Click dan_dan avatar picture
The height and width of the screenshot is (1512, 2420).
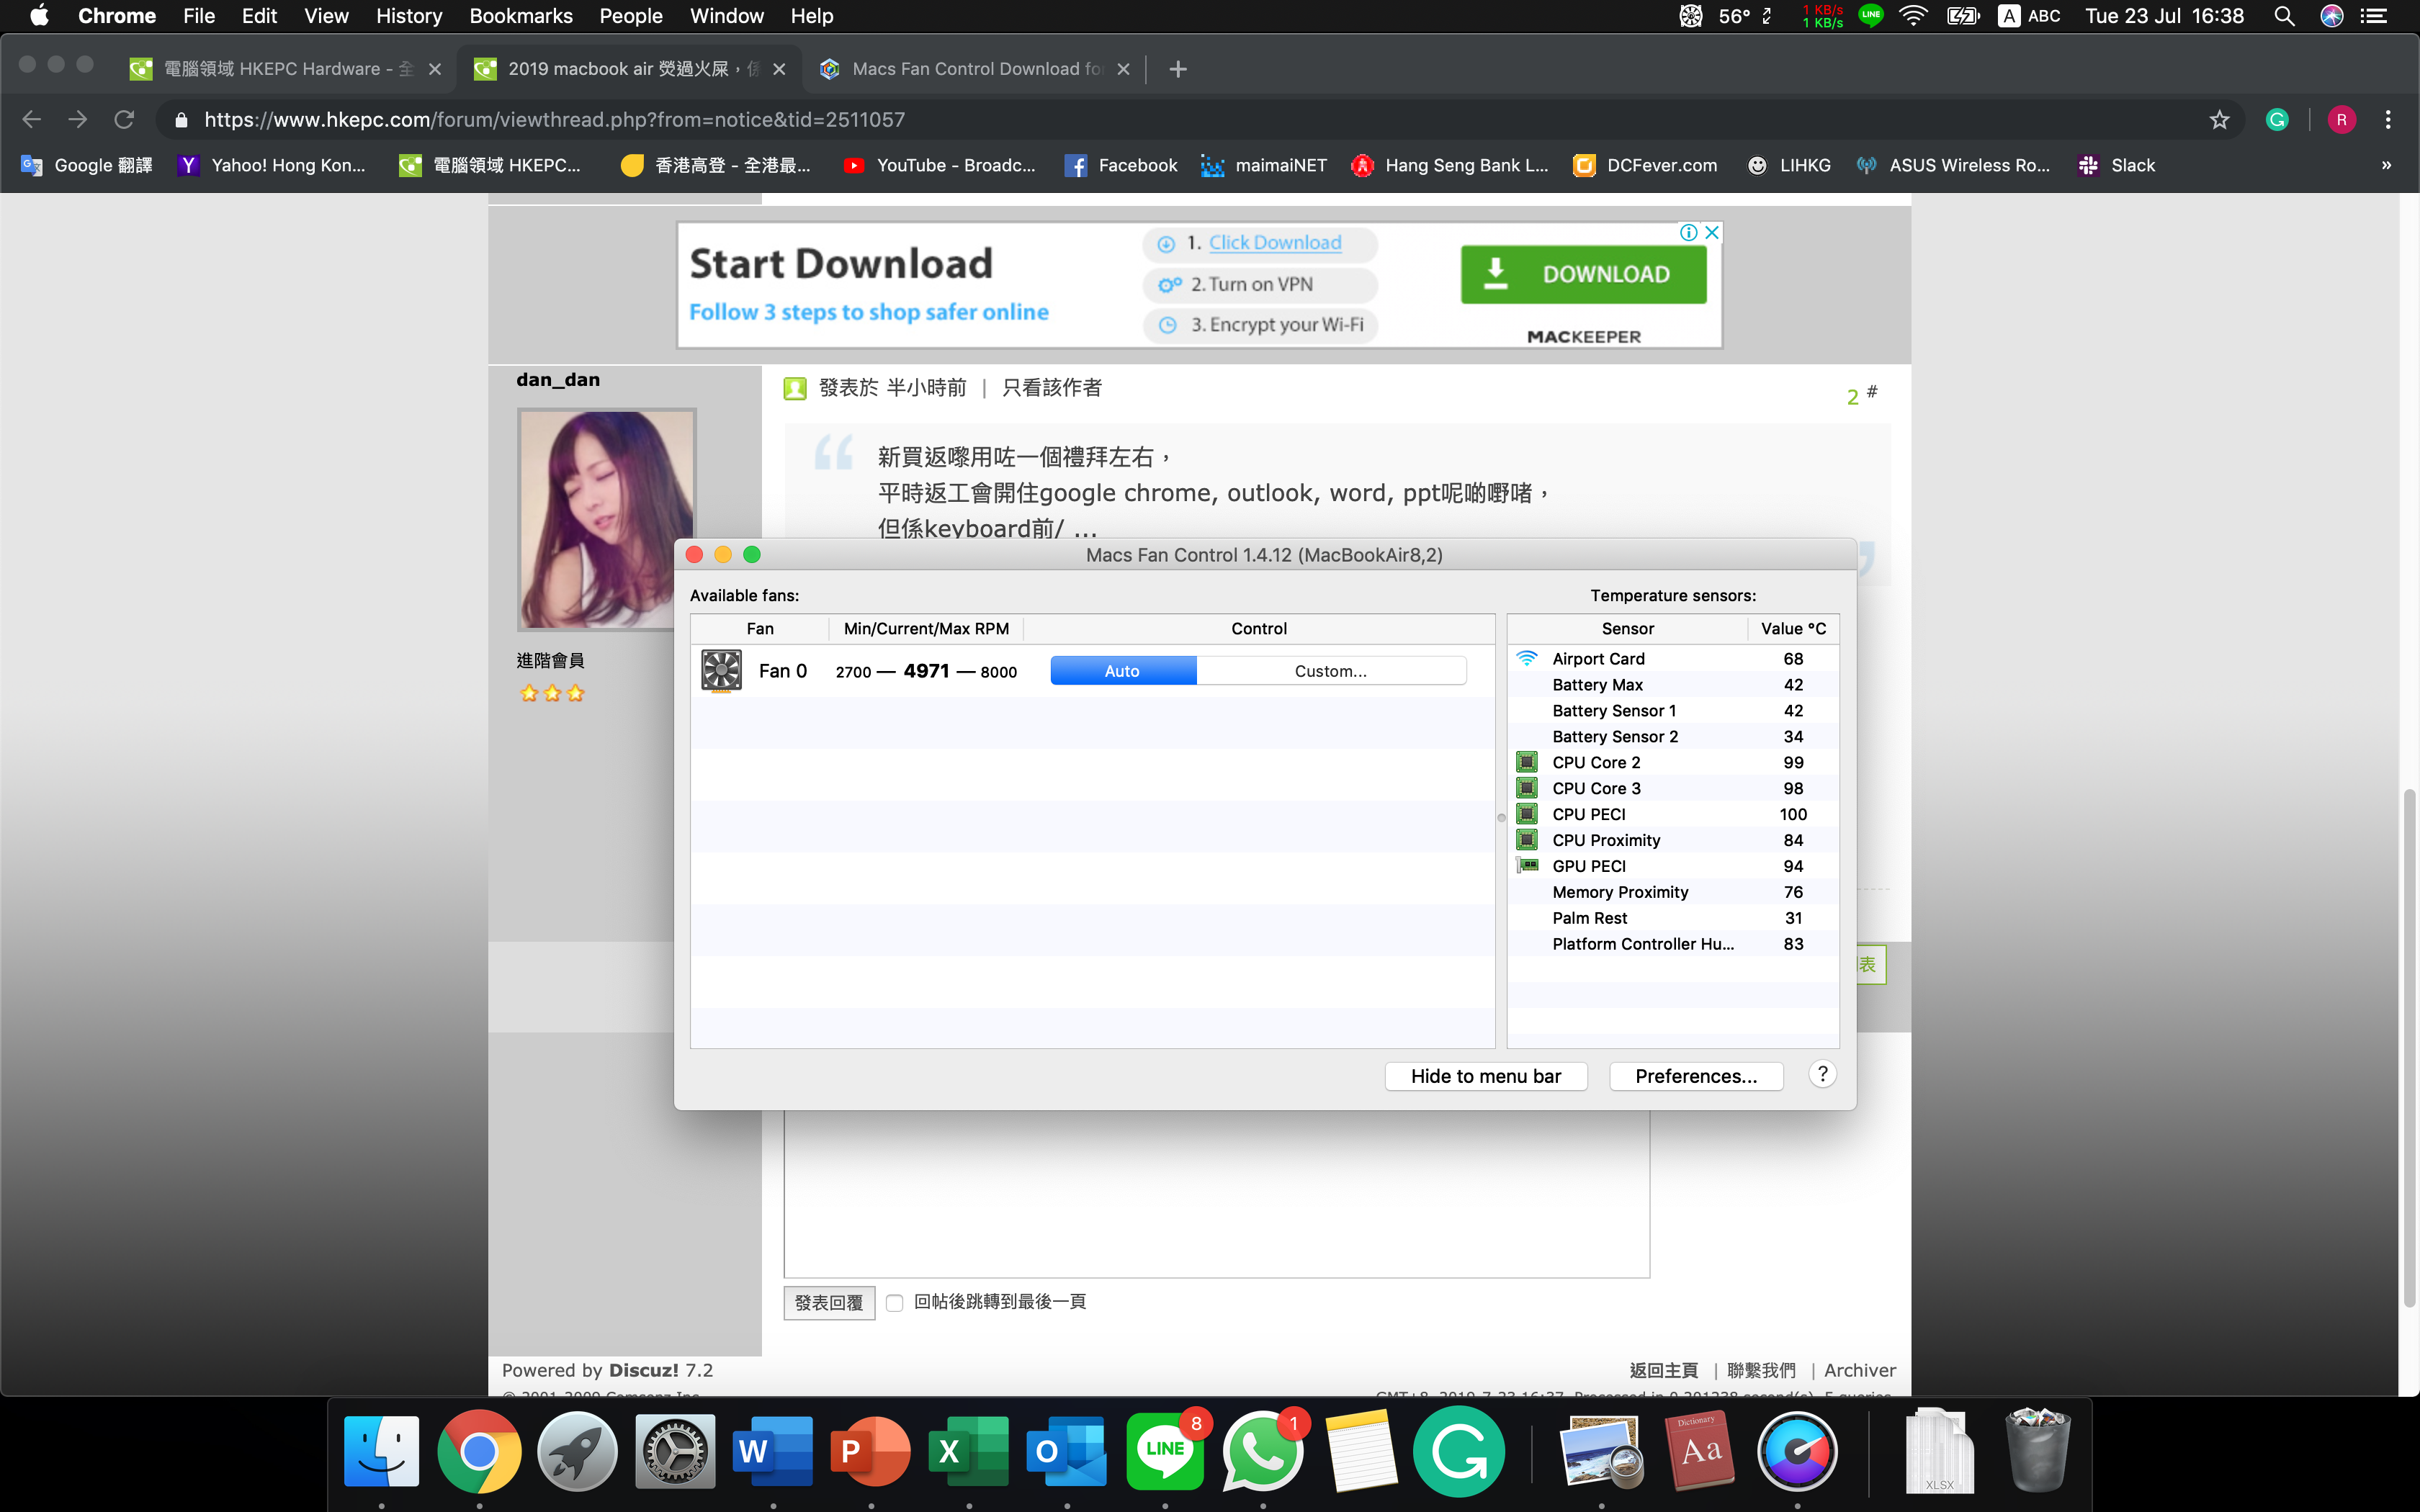[x=607, y=519]
